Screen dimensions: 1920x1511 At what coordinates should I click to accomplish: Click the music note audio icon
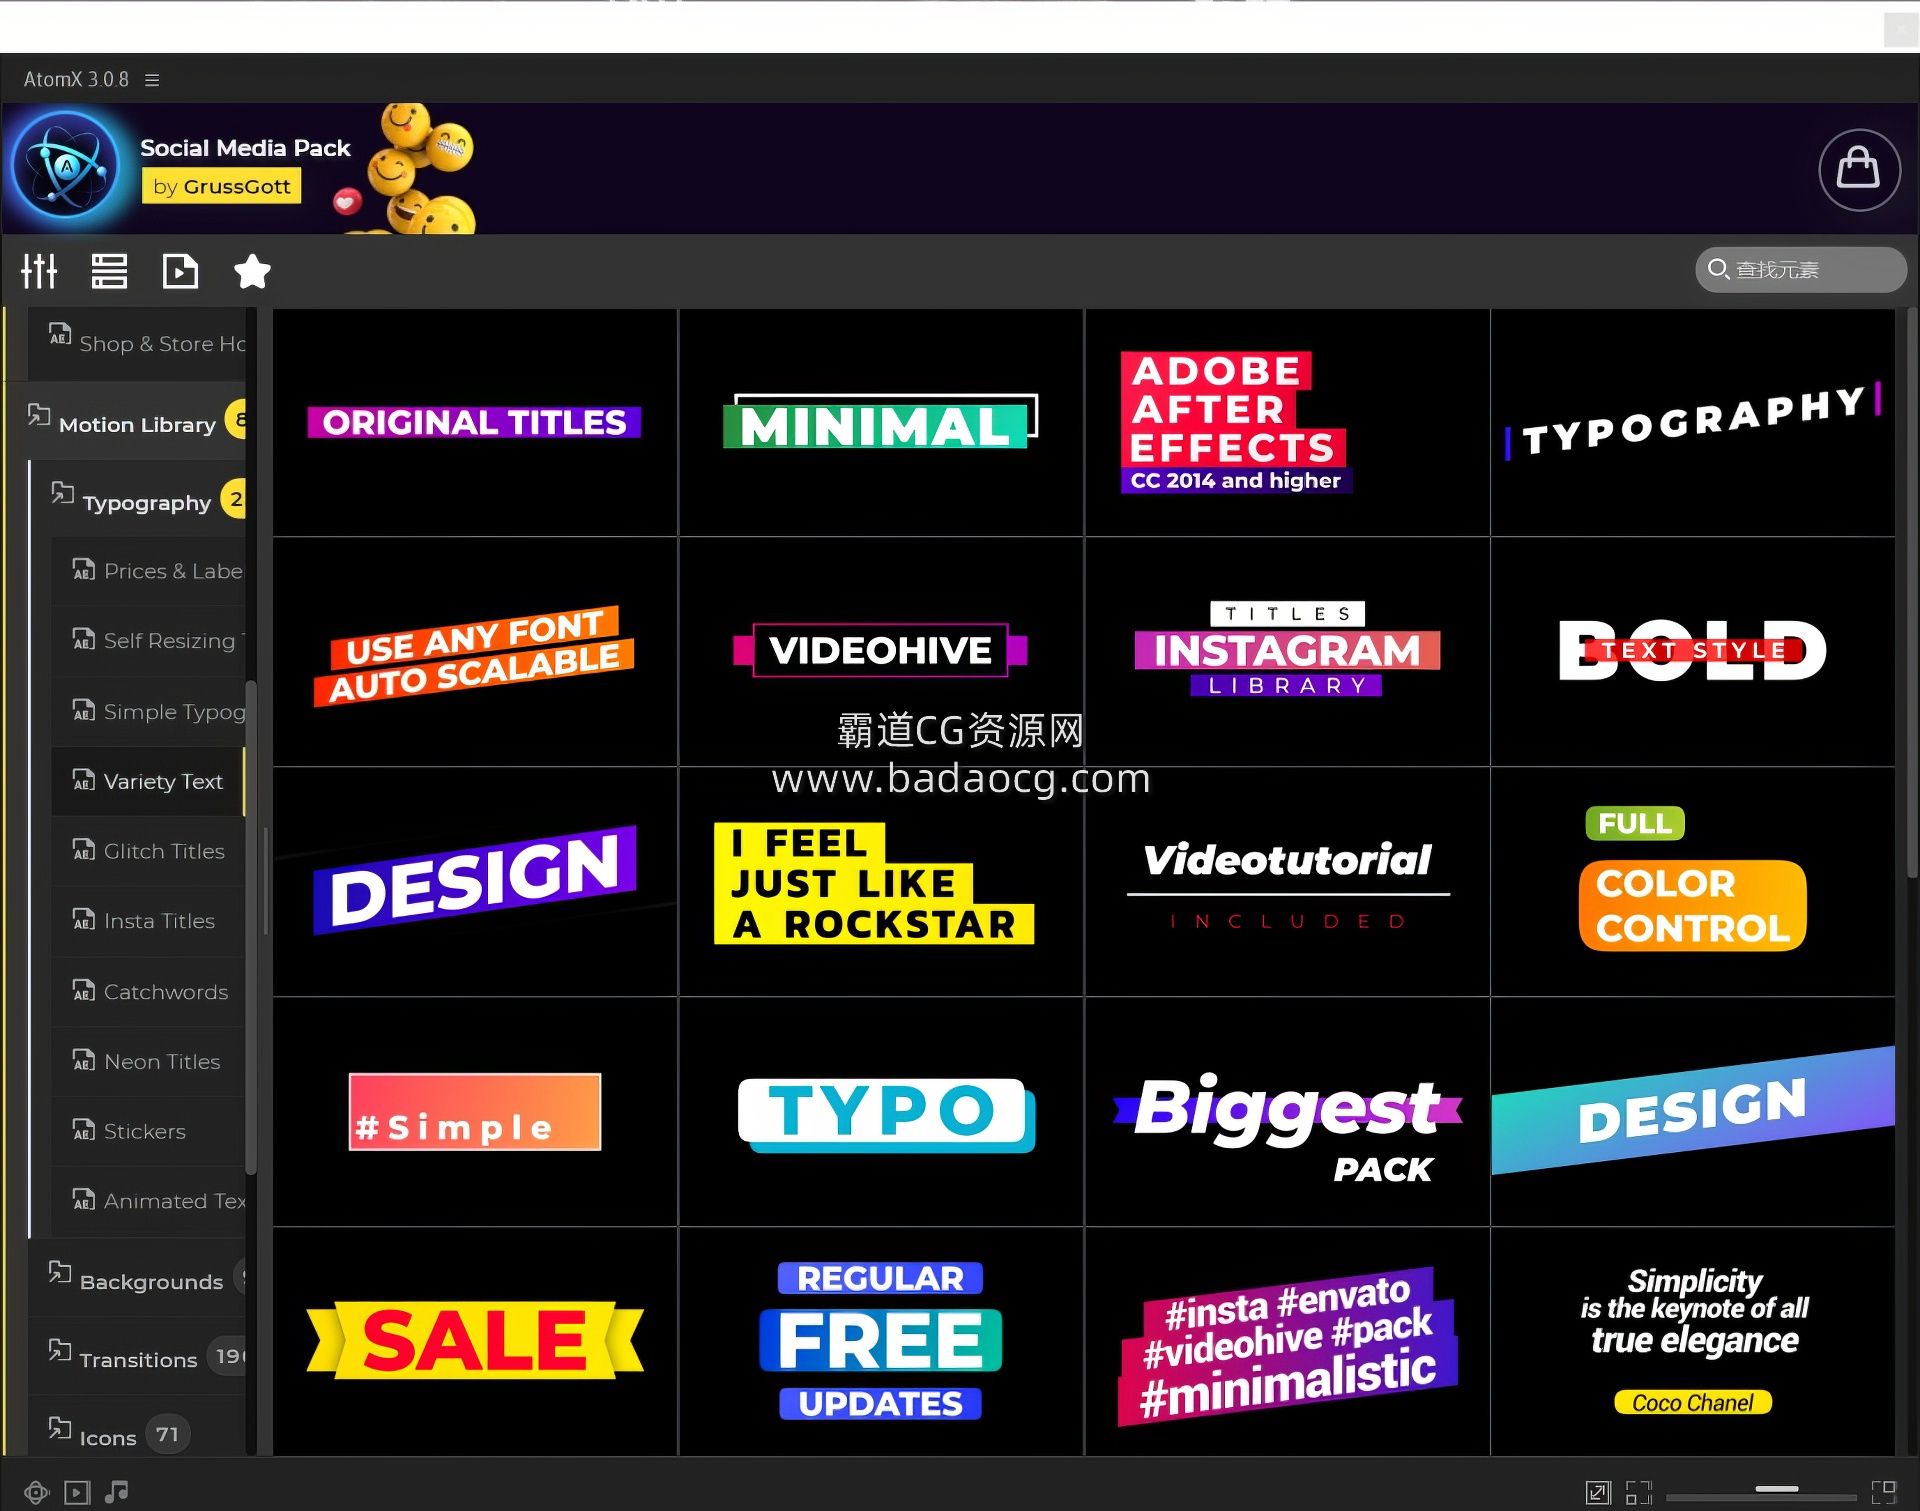click(117, 1492)
